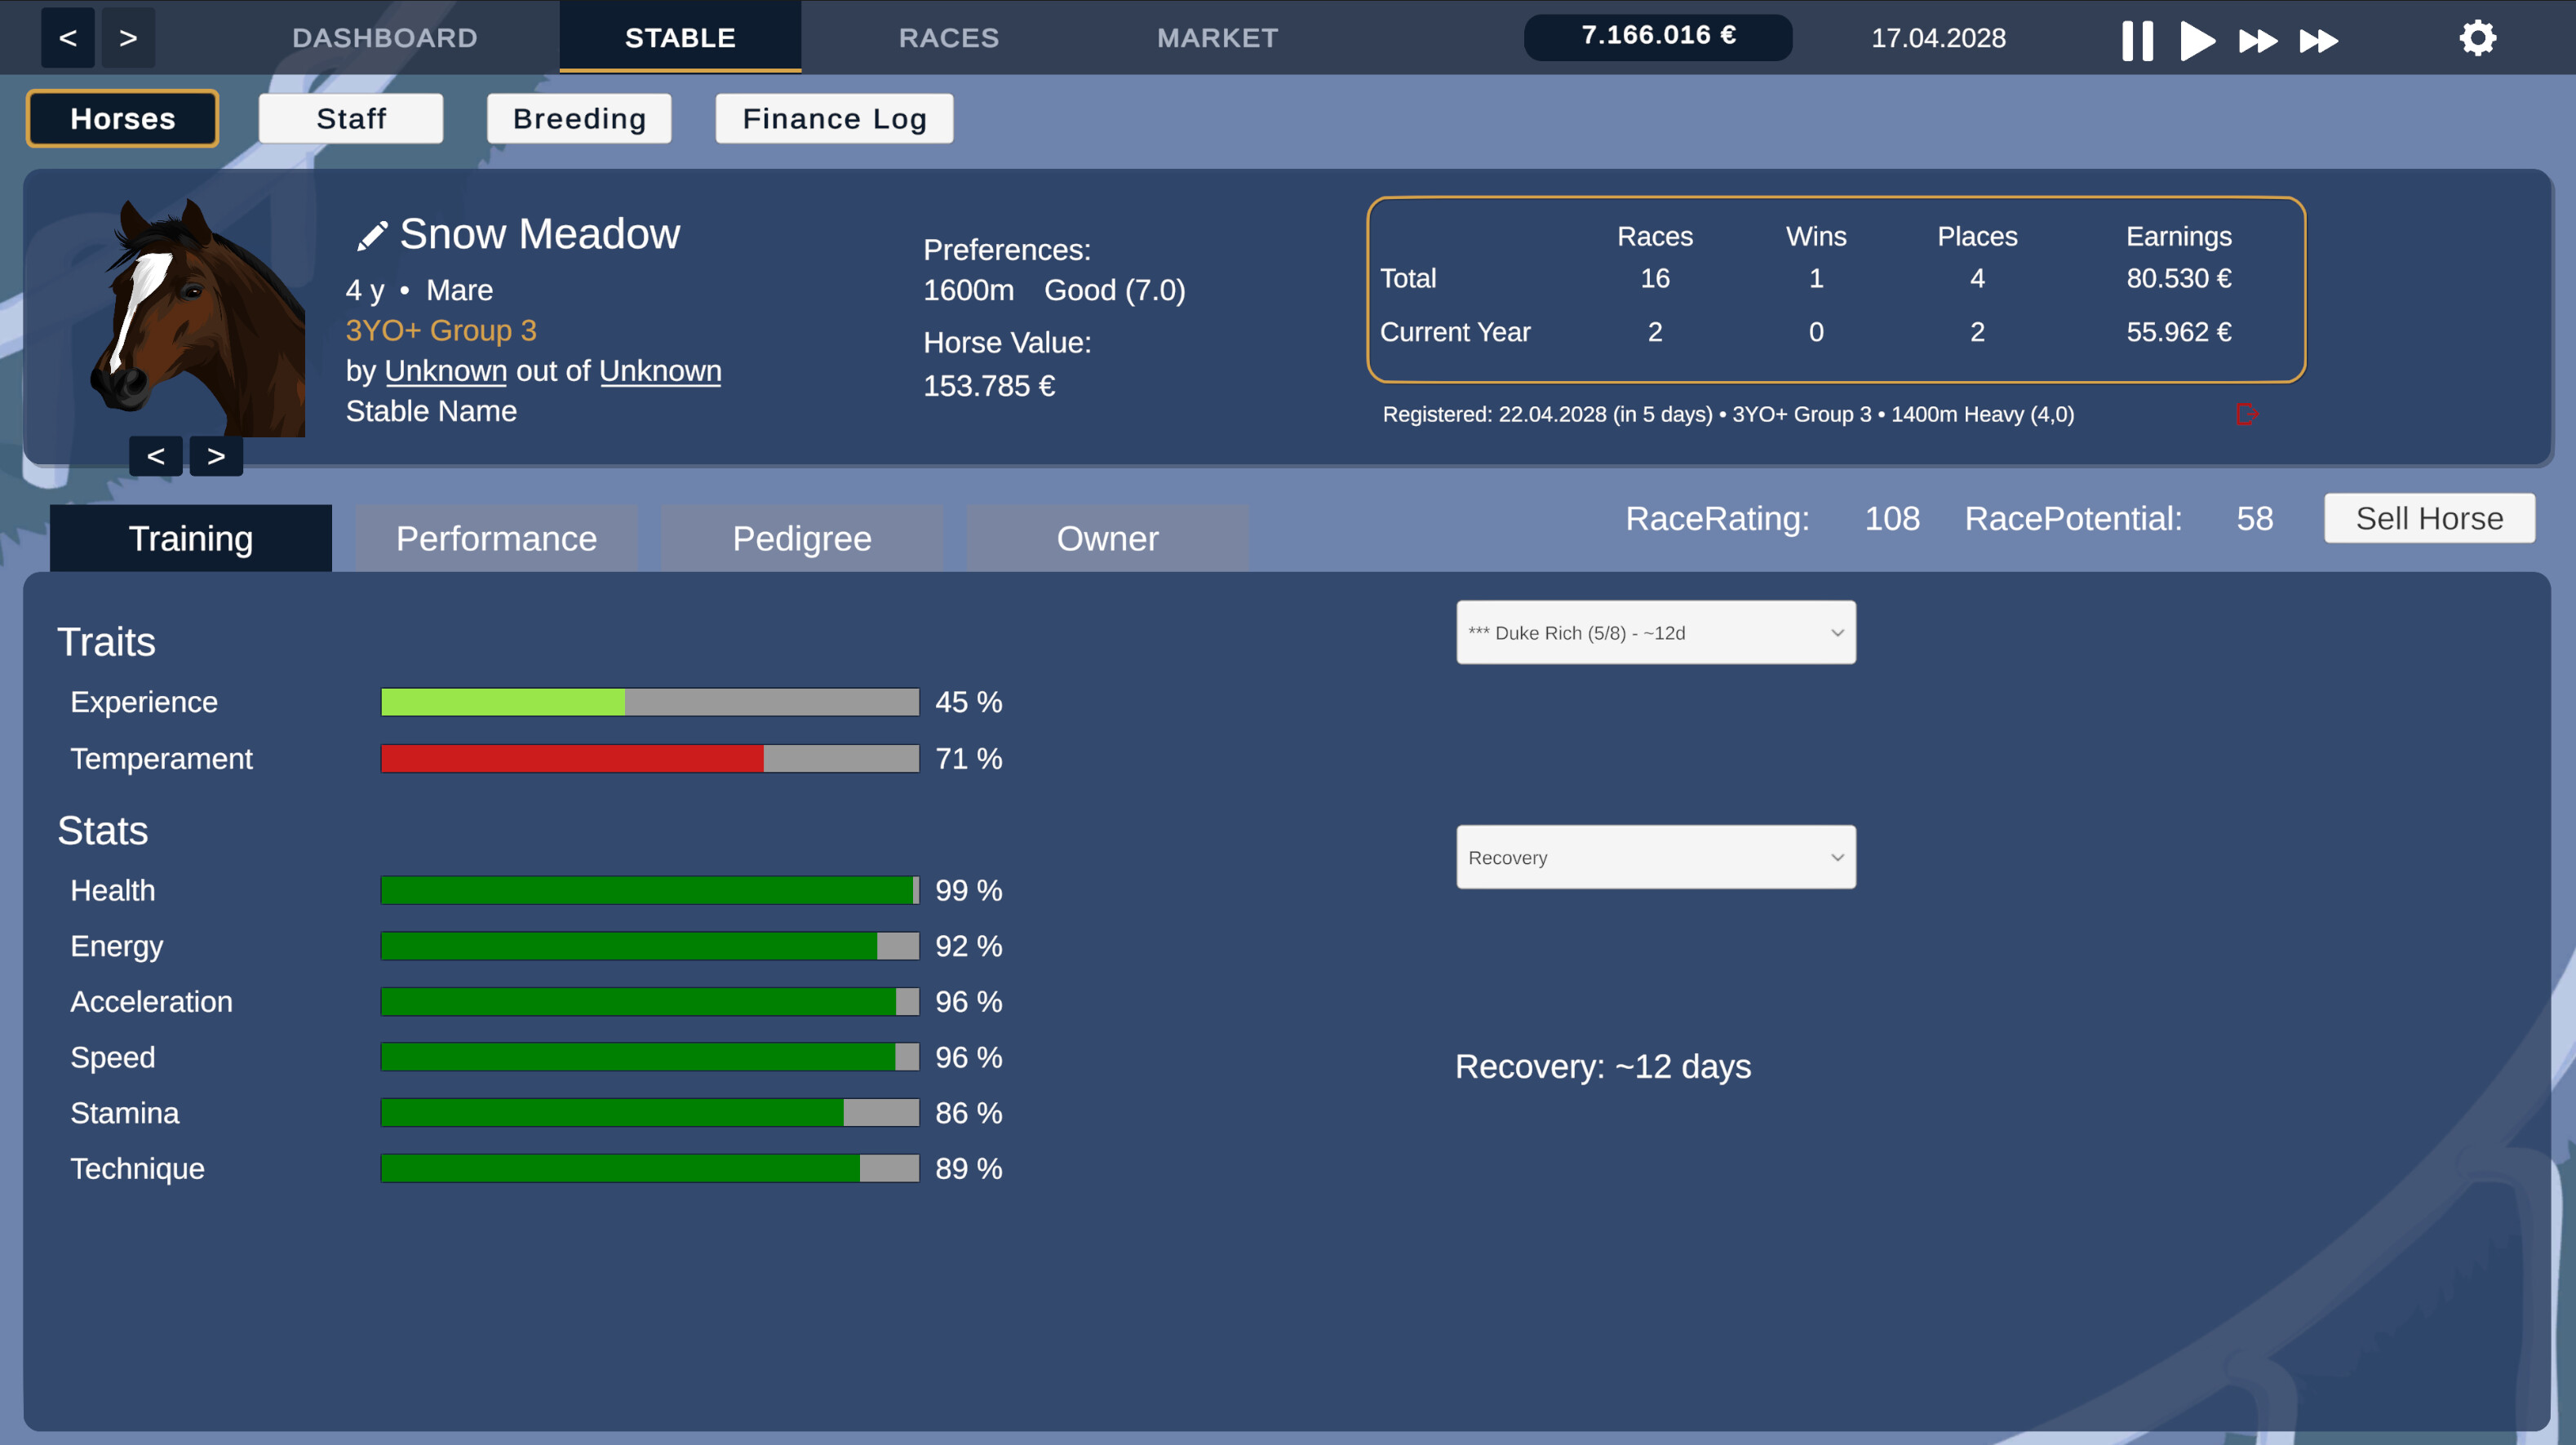Switch to the Staff view
Image resolution: width=2576 pixels, height=1445 pixels.
click(351, 118)
